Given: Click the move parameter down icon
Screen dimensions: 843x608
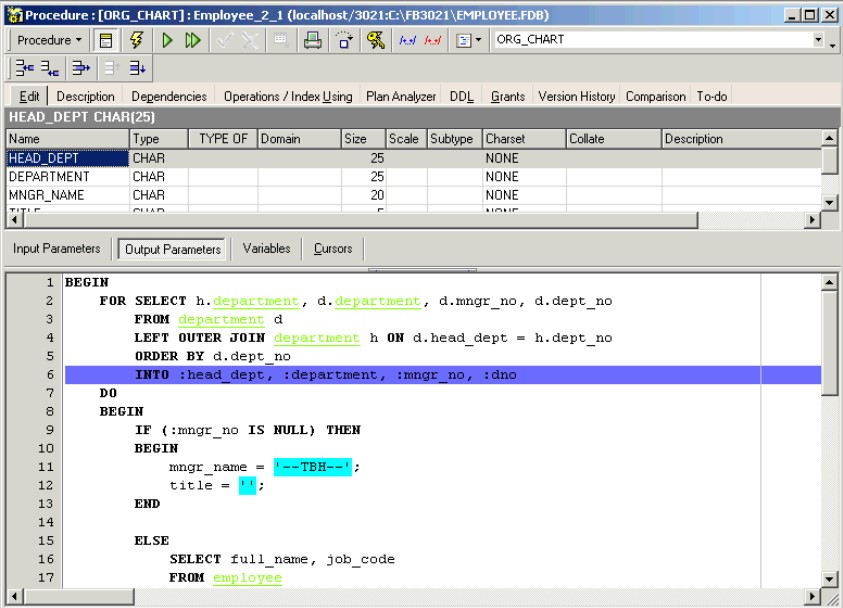Looking at the screenshot, I should 137,68.
